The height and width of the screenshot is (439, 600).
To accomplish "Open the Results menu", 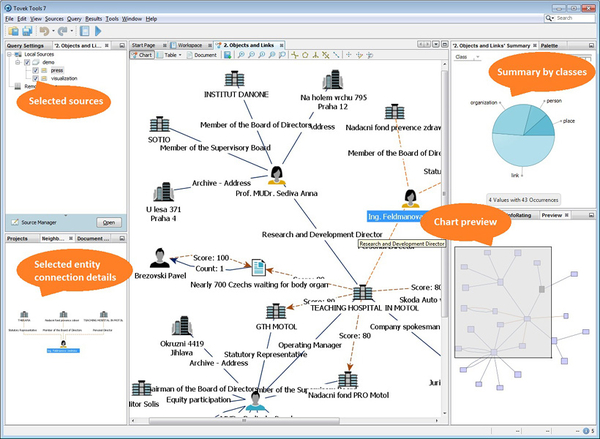I will pyautogui.click(x=93, y=19).
